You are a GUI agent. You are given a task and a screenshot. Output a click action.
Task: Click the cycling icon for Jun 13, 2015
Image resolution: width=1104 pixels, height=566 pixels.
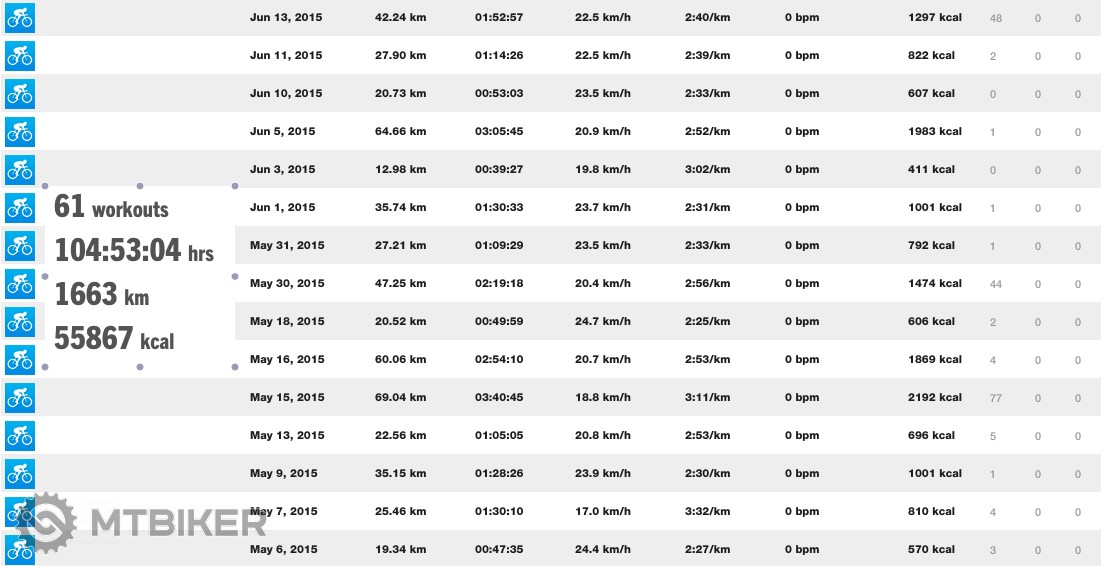(20, 18)
